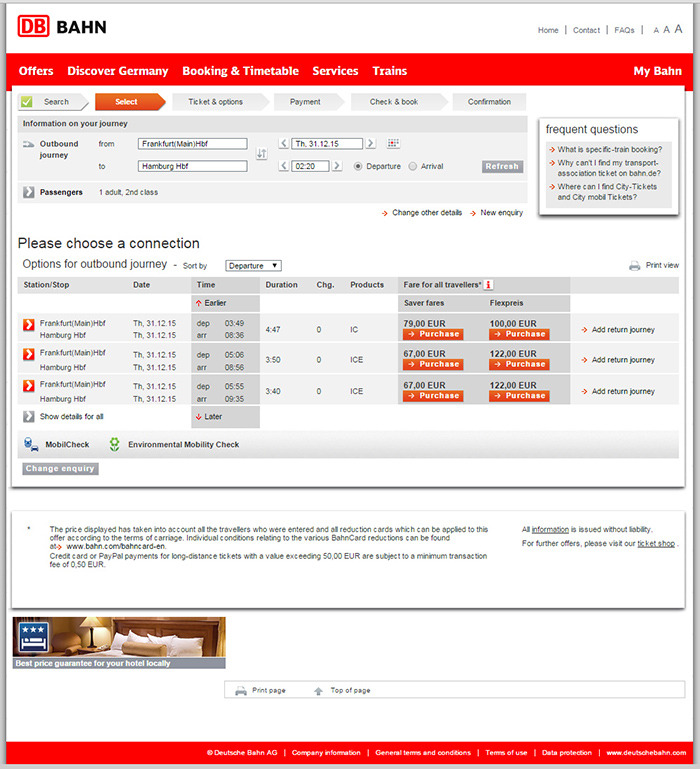Open the Sort by Departure dropdown

pyautogui.click(x=253, y=265)
